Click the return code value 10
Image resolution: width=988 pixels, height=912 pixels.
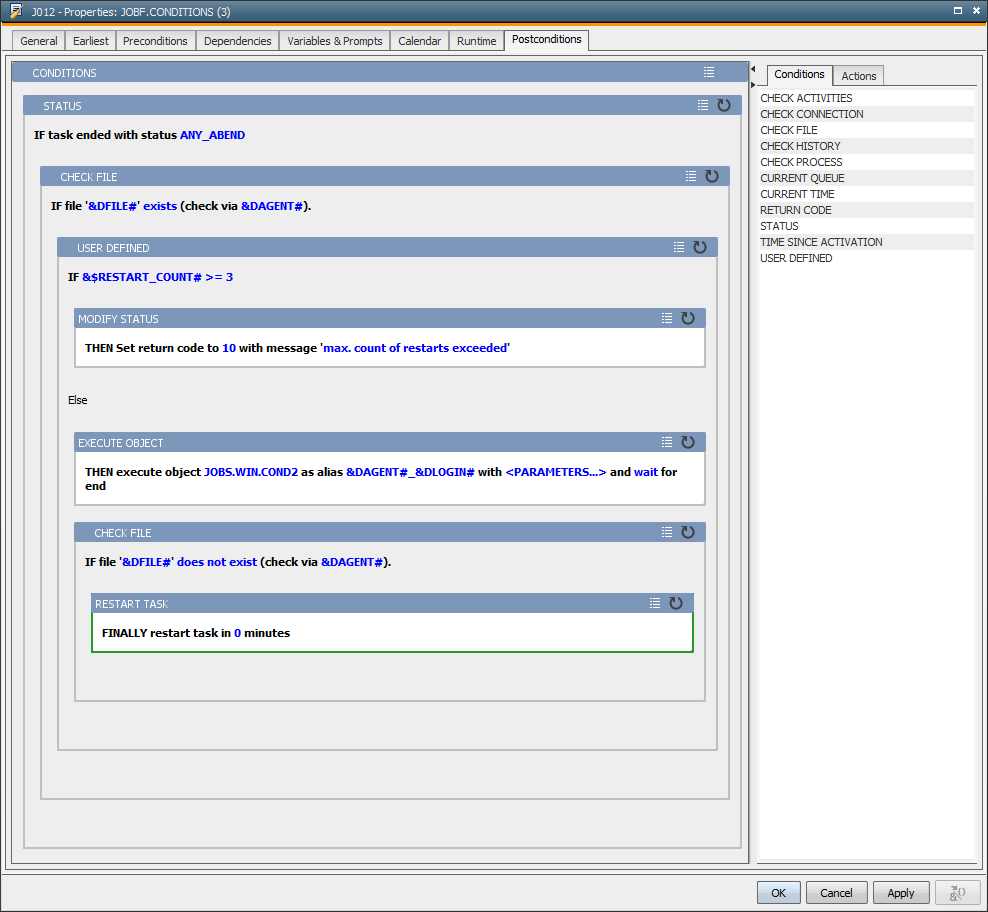[228, 348]
